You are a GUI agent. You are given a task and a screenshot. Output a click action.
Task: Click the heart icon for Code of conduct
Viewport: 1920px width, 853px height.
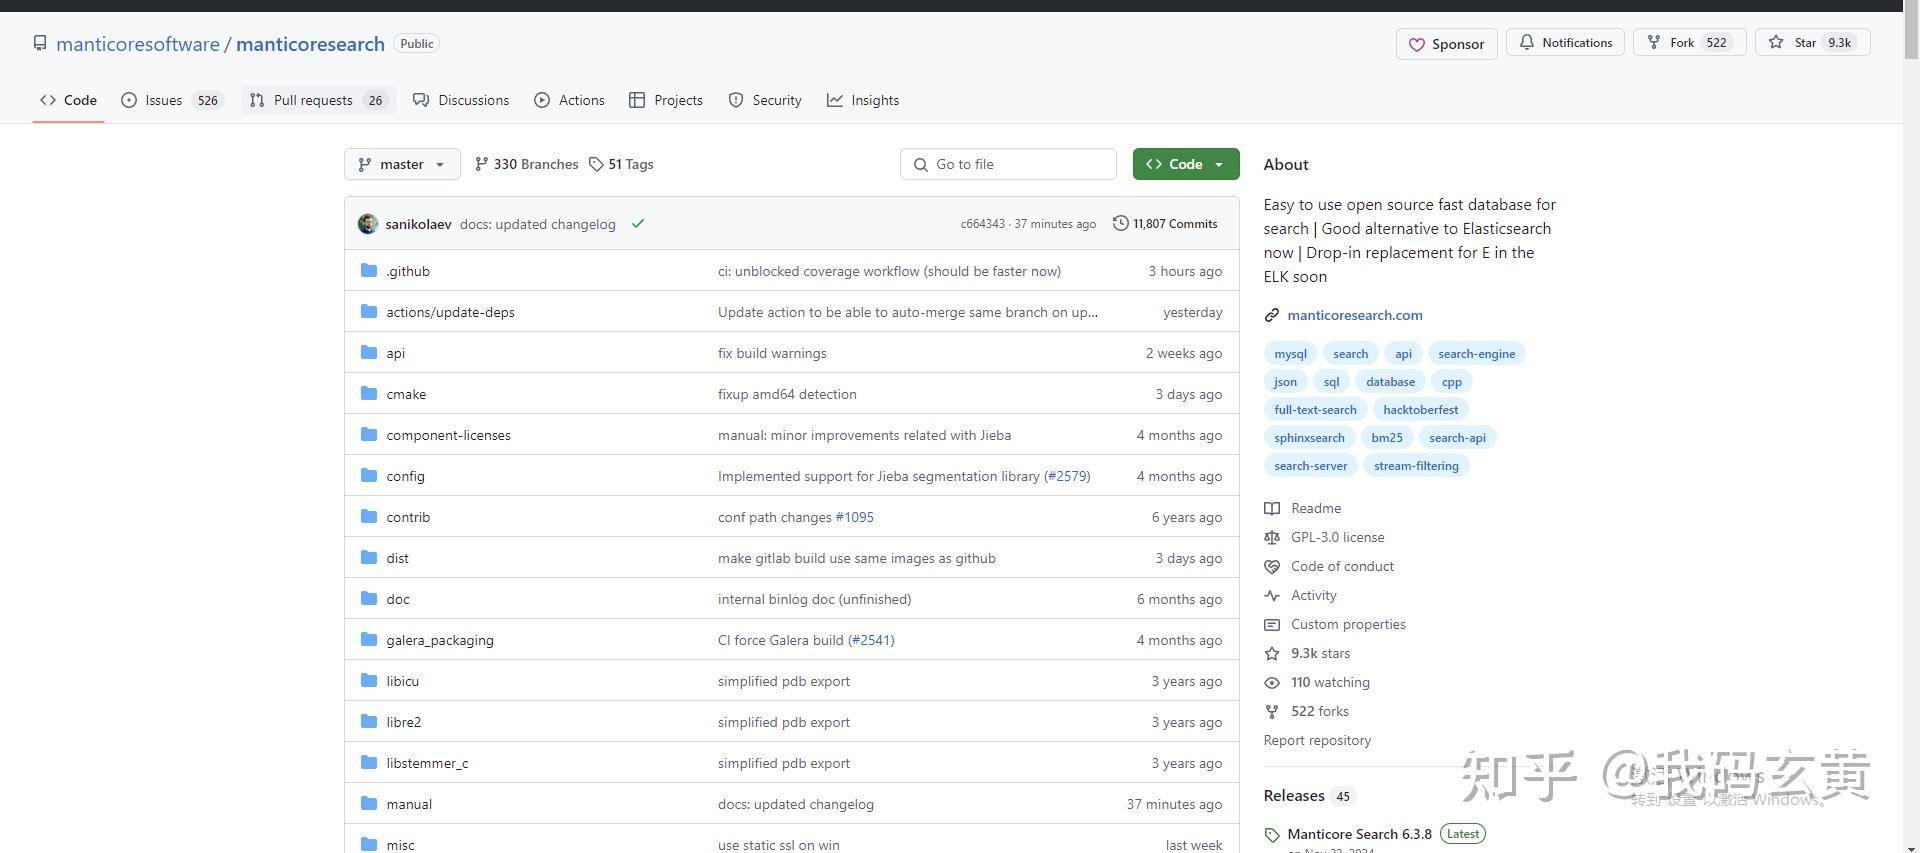pyautogui.click(x=1272, y=566)
